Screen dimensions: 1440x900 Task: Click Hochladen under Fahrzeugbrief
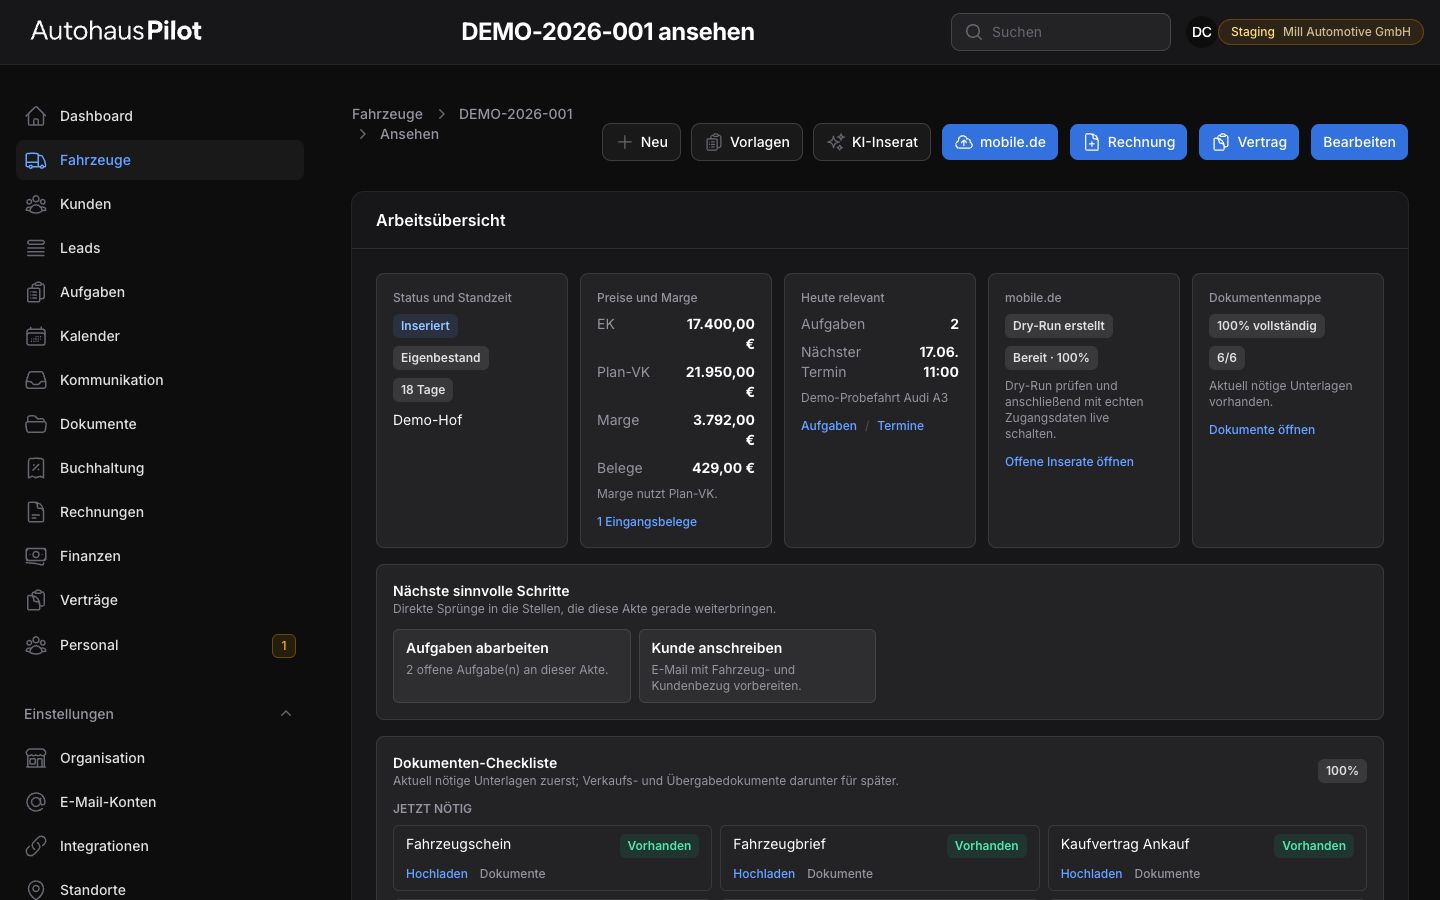pyautogui.click(x=764, y=874)
